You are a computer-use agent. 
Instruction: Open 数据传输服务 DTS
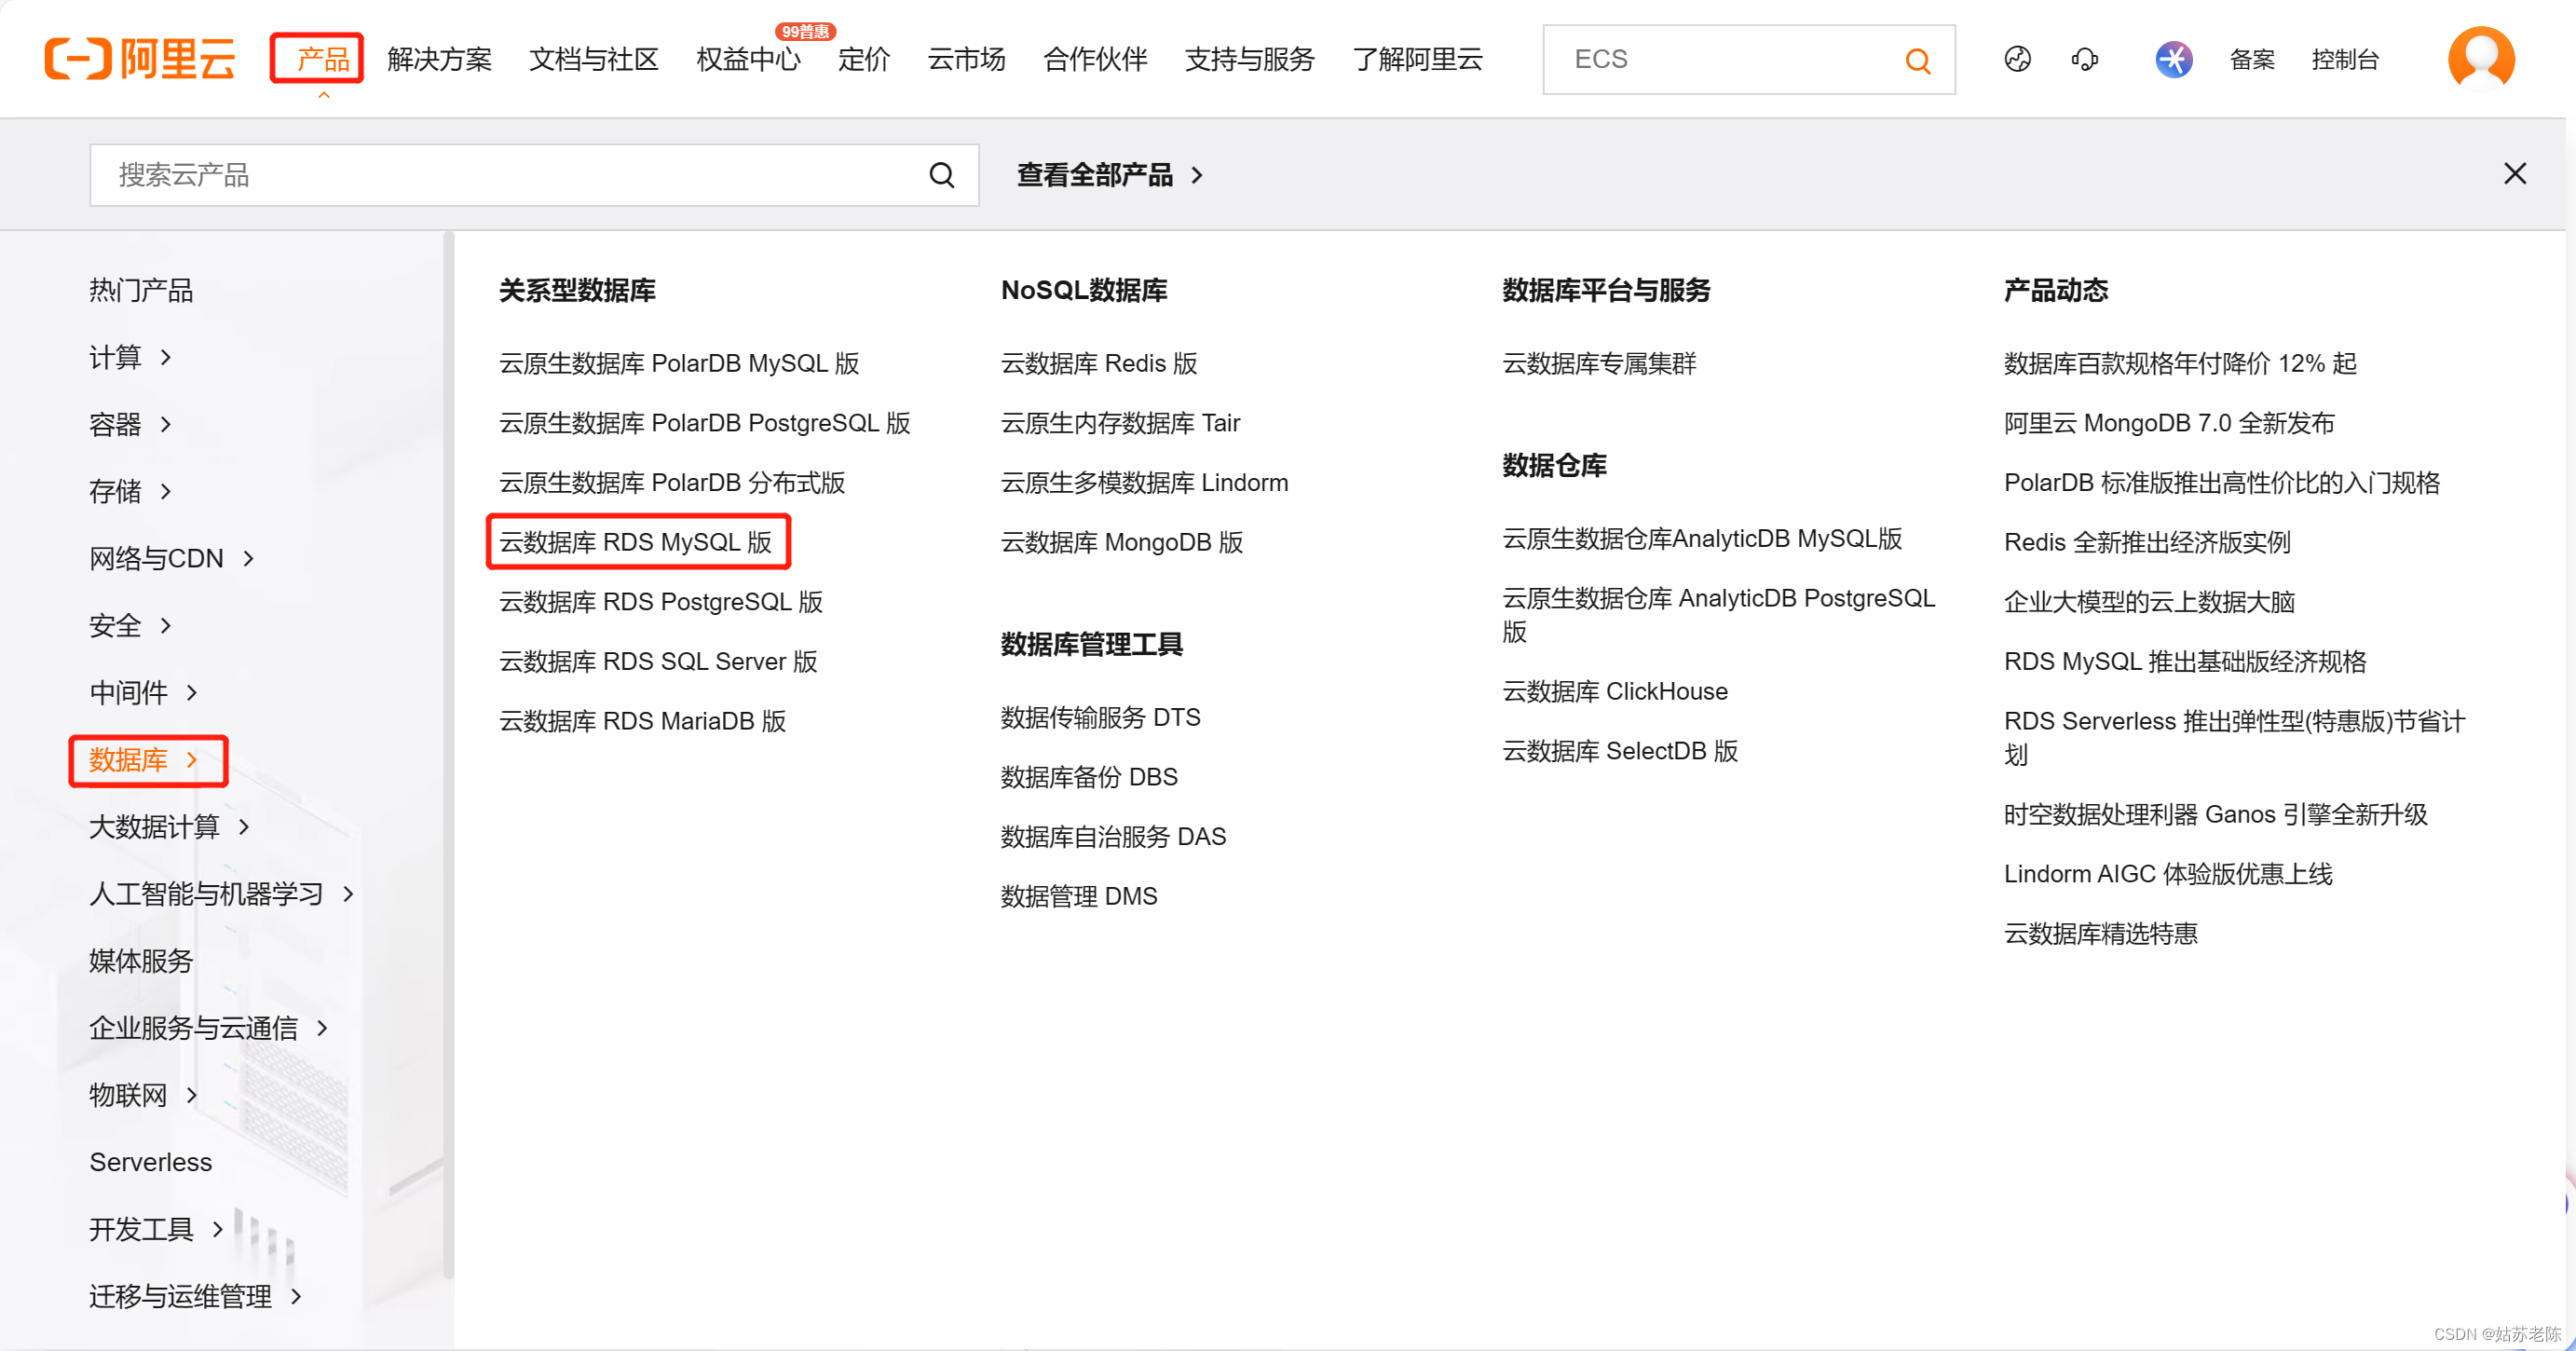click(1100, 717)
